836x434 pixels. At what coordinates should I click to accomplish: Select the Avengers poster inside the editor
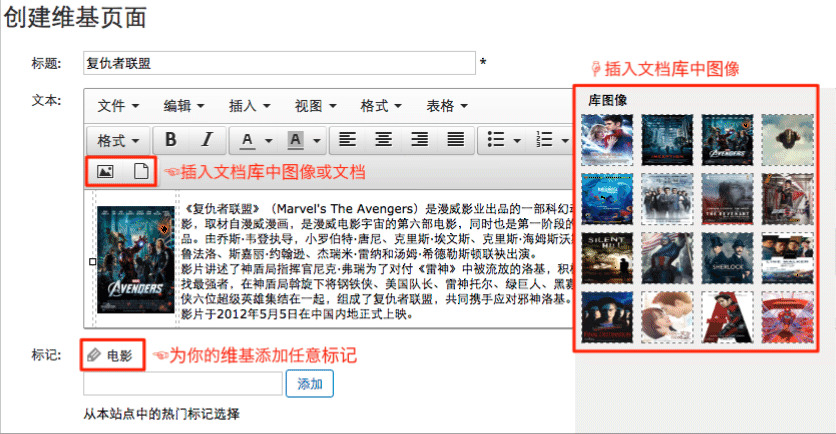click(x=135, y=260)
